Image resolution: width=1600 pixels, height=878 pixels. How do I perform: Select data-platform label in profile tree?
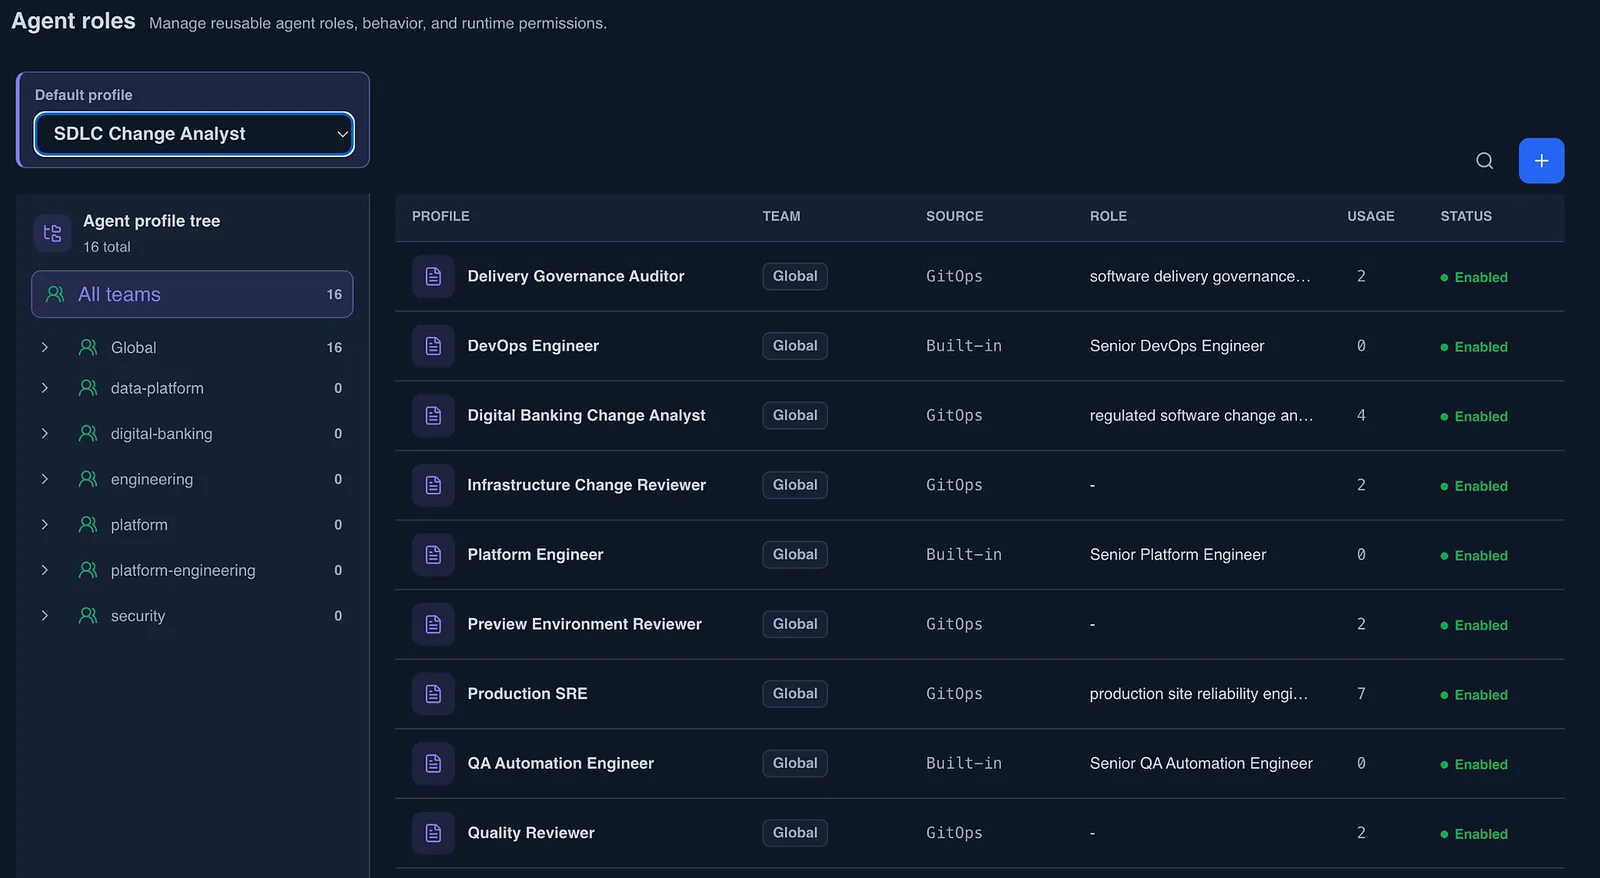coord(157,388)
